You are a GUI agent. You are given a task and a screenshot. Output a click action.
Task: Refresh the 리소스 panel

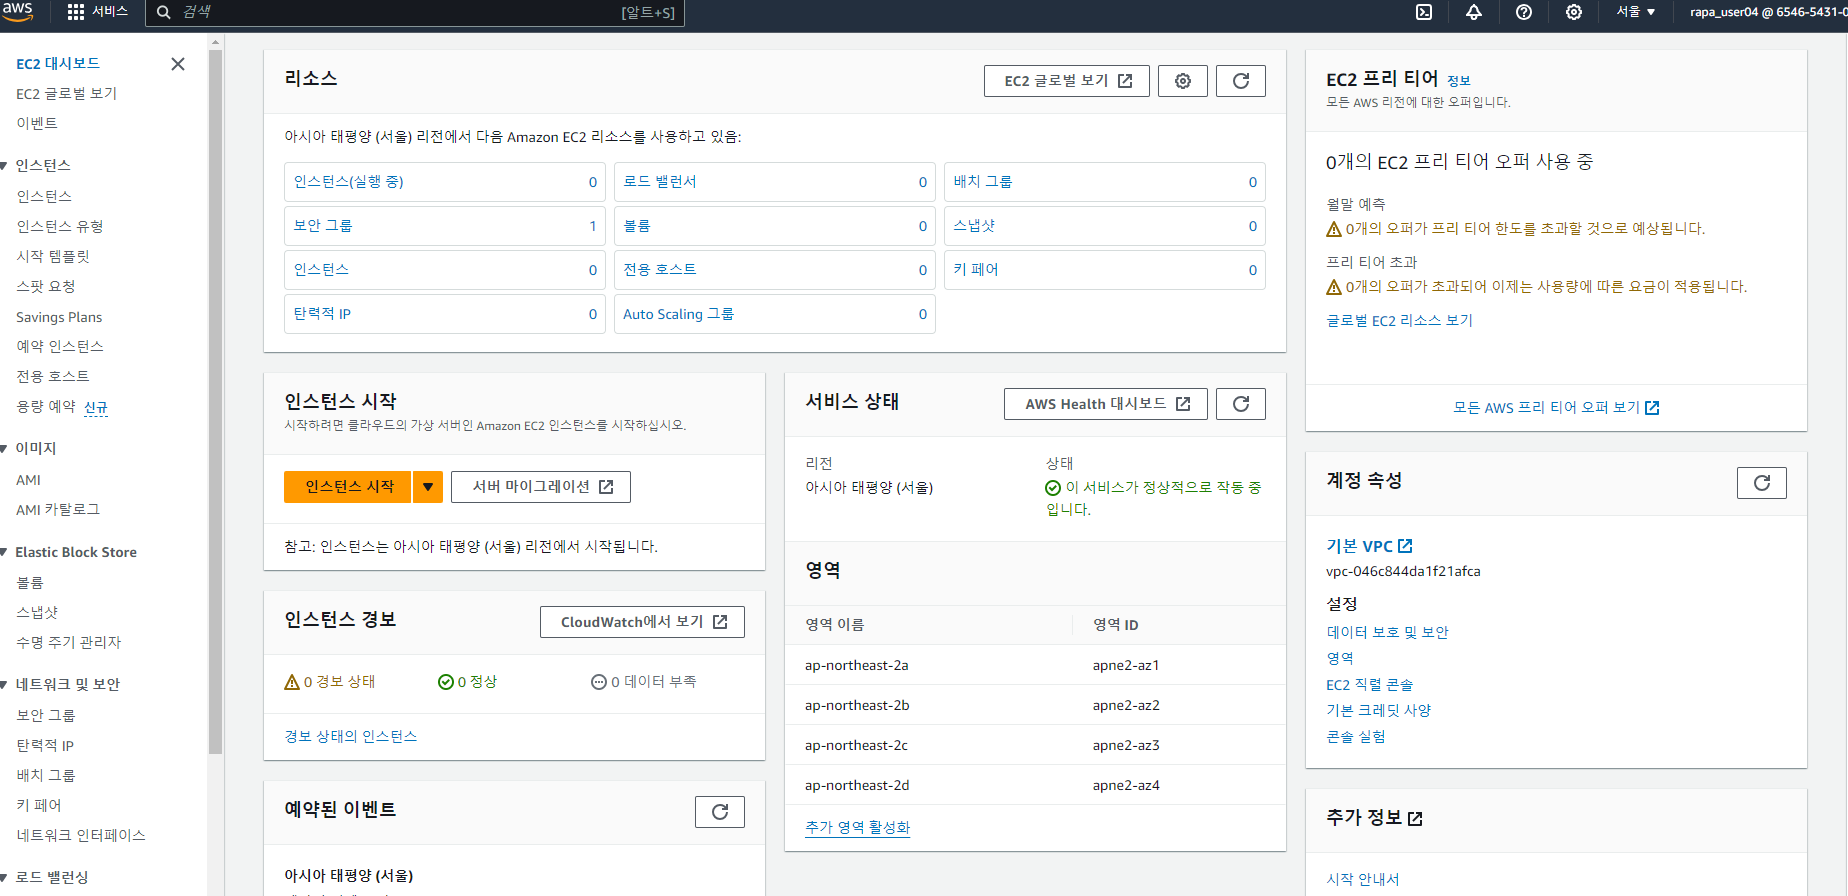click(1241, 81)
